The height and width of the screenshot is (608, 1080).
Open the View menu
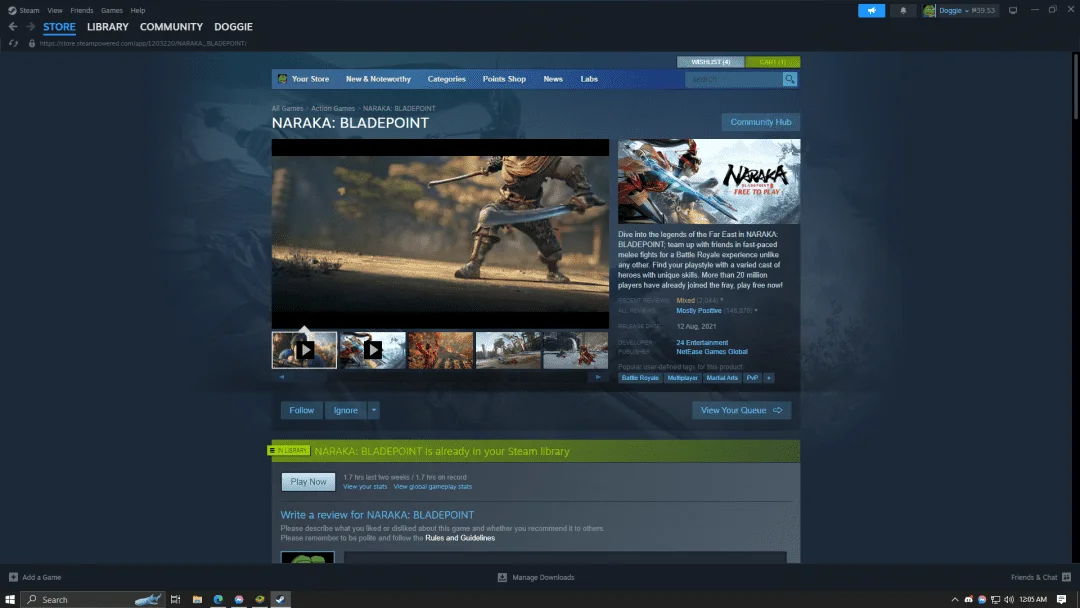(x=54, y=10)
